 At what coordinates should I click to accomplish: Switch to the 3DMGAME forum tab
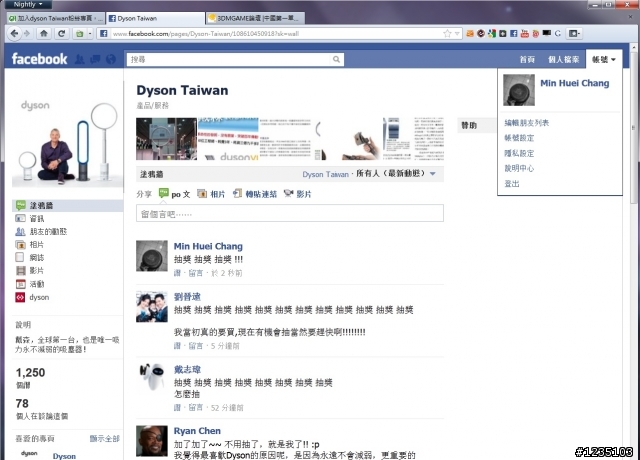pyautogui.click(x=255, y=18)
